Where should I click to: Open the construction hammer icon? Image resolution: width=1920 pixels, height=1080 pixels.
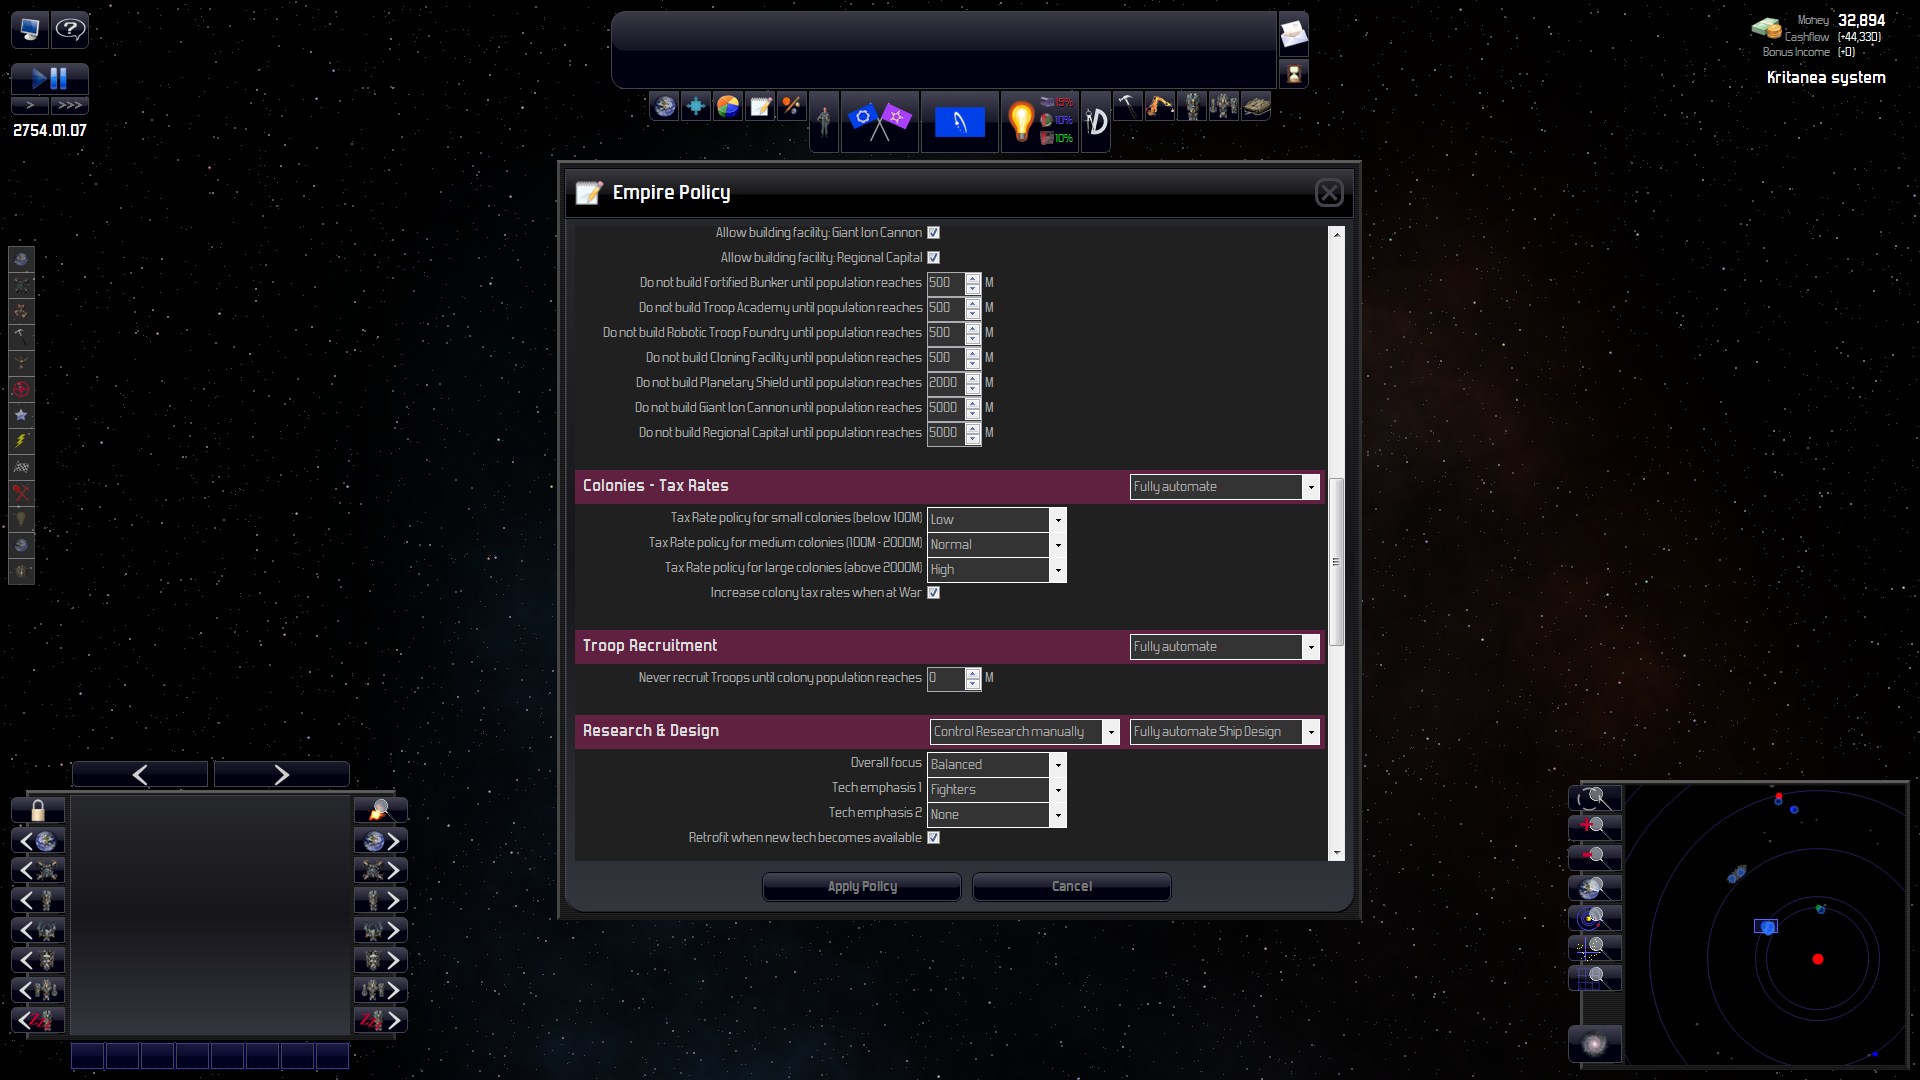coord(1128,106)
